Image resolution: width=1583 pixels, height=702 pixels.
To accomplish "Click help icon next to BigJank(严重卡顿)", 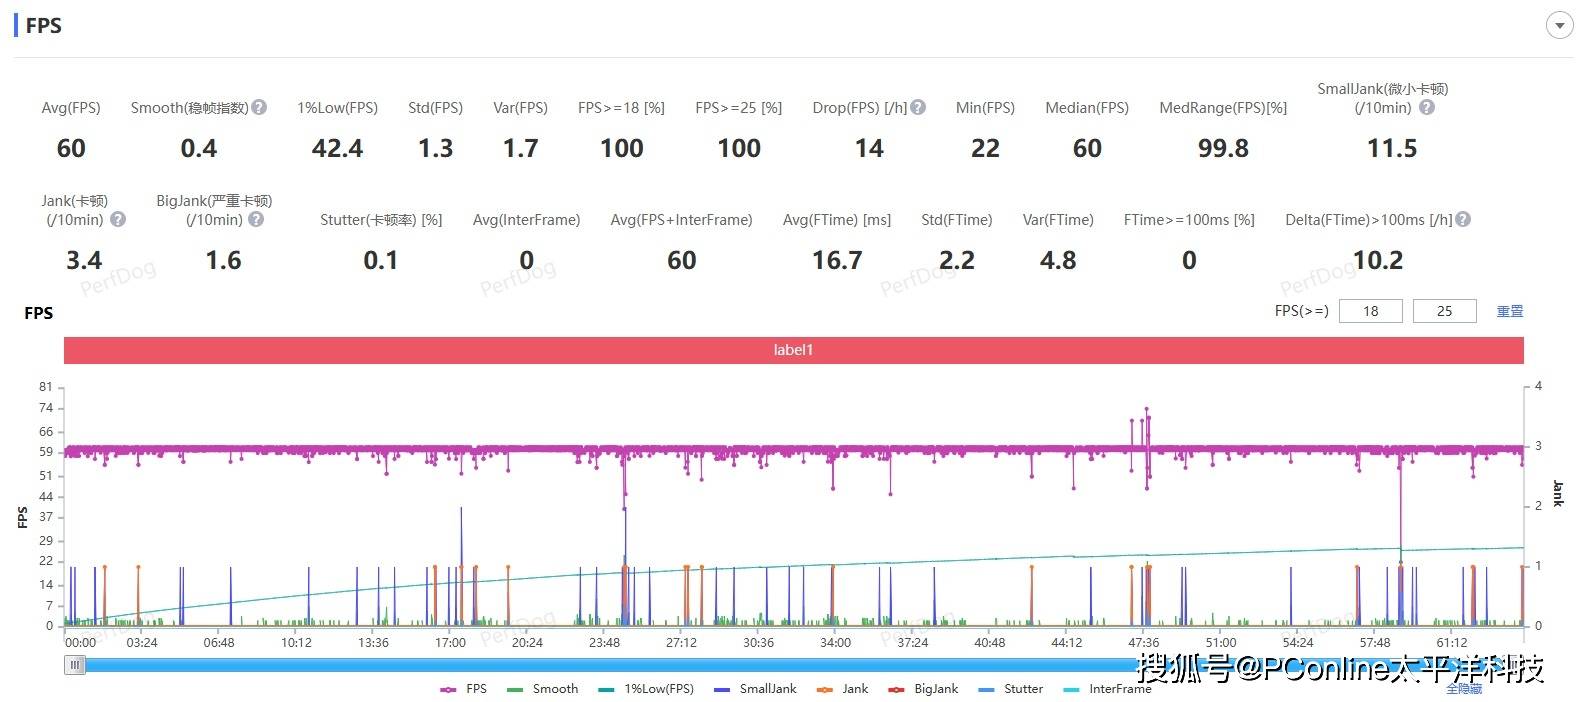I will coord(256,219).
